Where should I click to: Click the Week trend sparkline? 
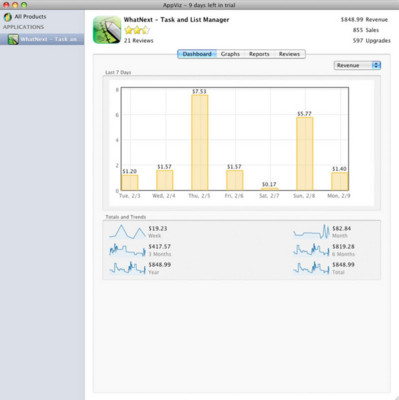tap(127, 232)
